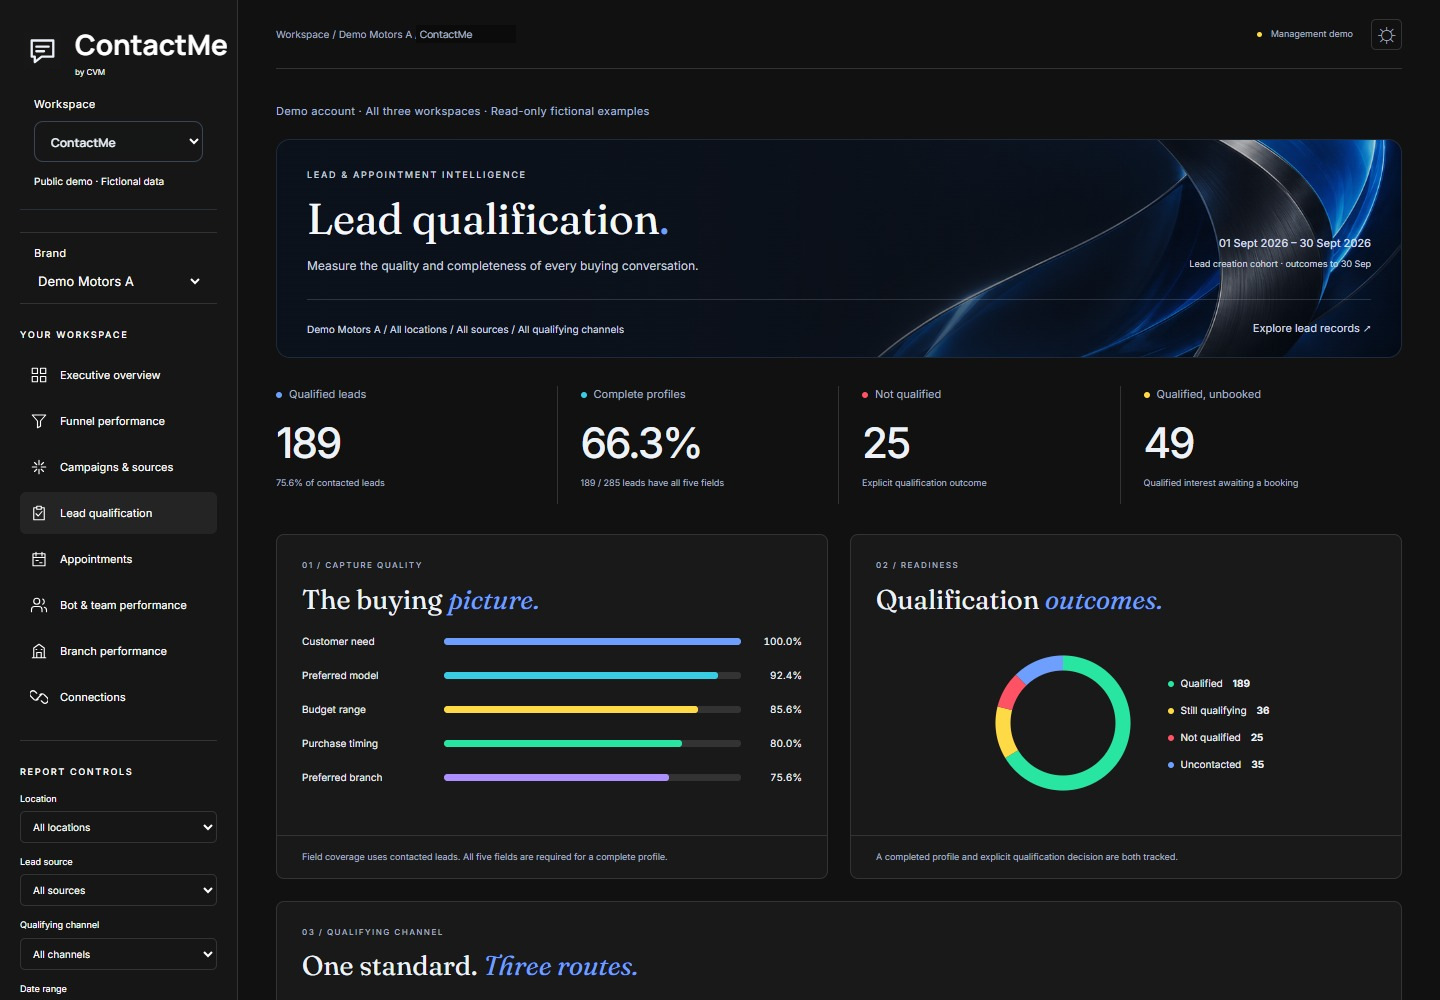Click the Management demo status label
Image resolution: width=1440 pixels, height=1000 pixels.
[x=1311, y=34]
